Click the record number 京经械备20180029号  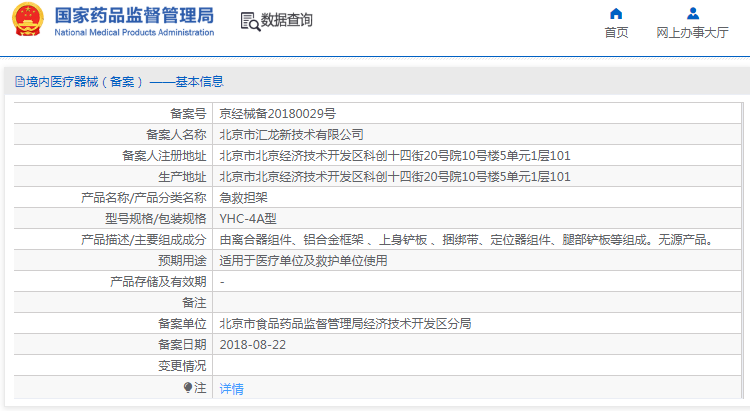click(x=277, y=113)
